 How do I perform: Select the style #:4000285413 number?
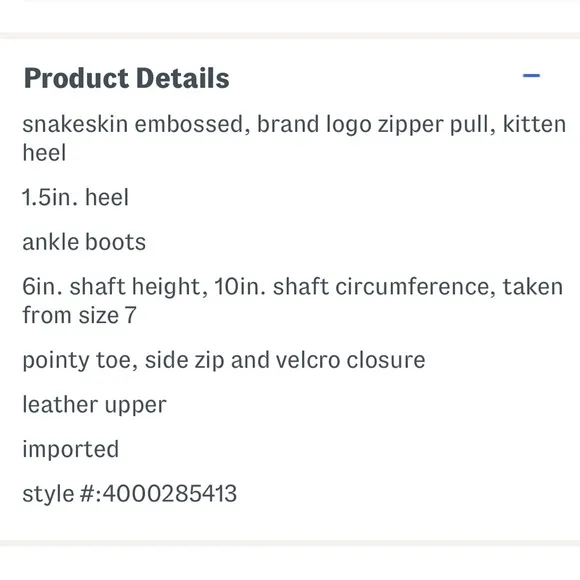(129, 494)
